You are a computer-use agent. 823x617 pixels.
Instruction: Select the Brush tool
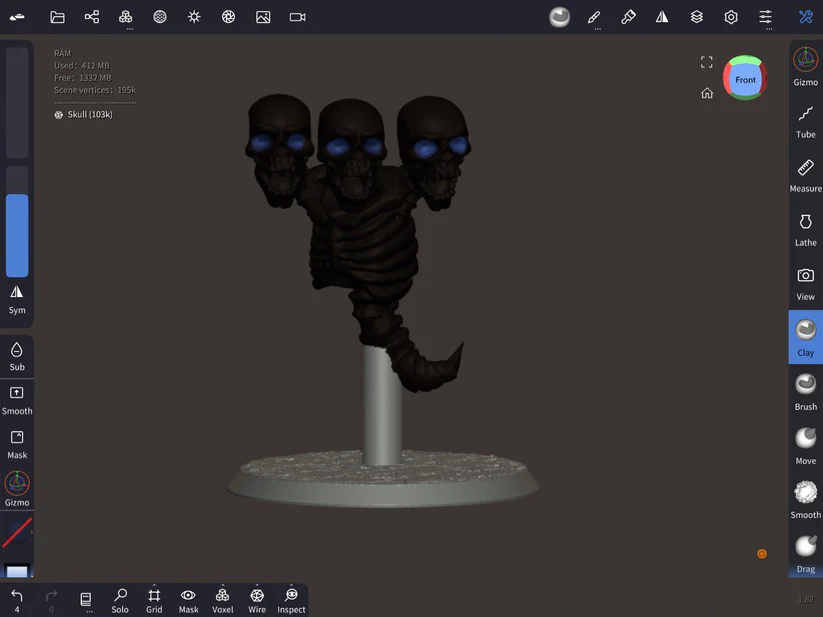806,392
